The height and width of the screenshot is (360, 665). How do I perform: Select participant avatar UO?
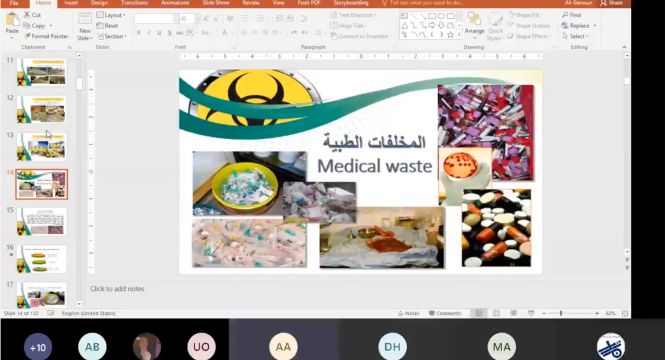[201, 347]
